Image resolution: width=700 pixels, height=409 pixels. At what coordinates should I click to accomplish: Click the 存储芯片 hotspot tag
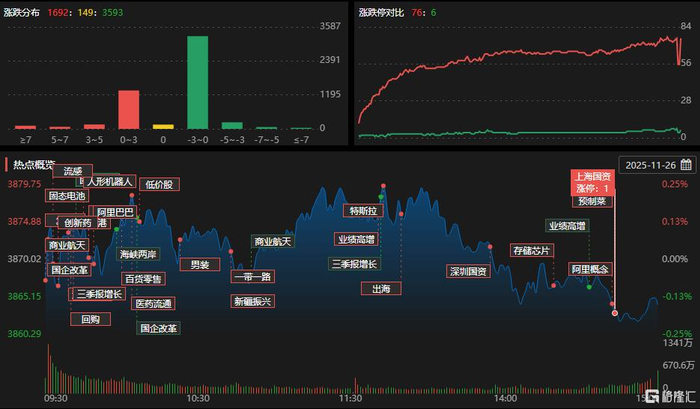(532, 250)
